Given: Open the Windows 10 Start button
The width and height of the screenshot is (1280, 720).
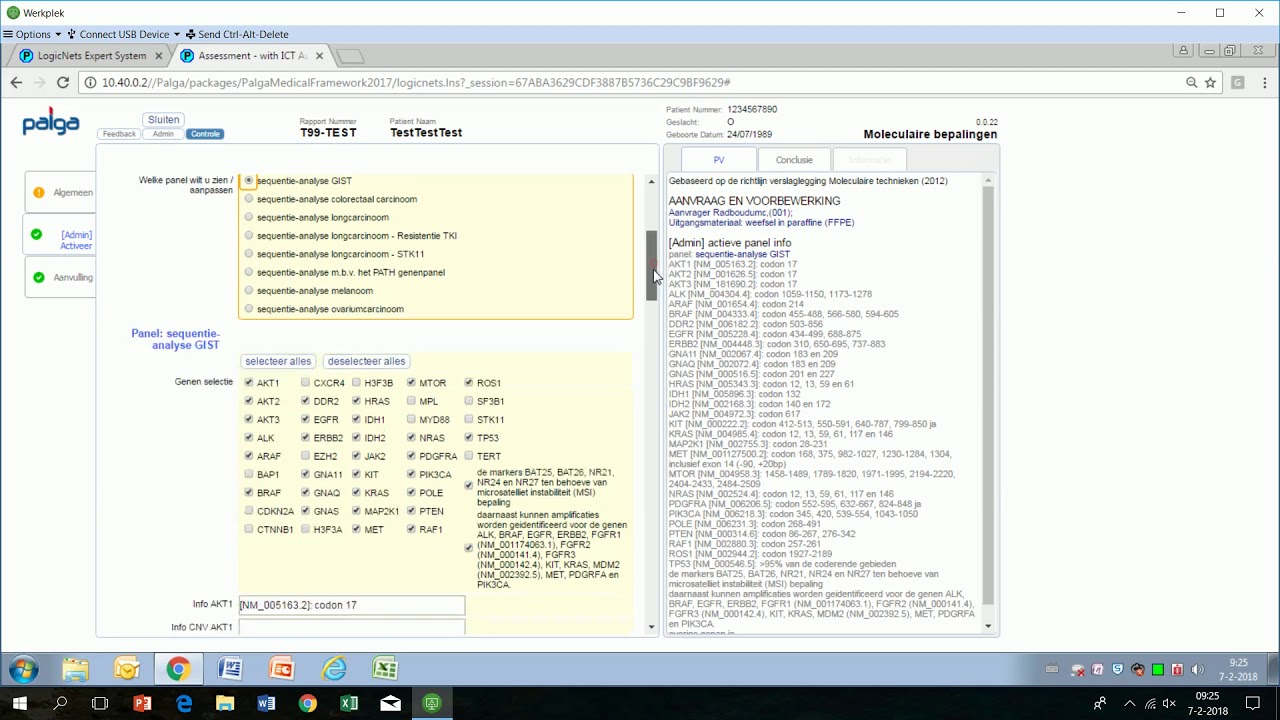Looking at the screenshot, I should click(x=19, y=704).
